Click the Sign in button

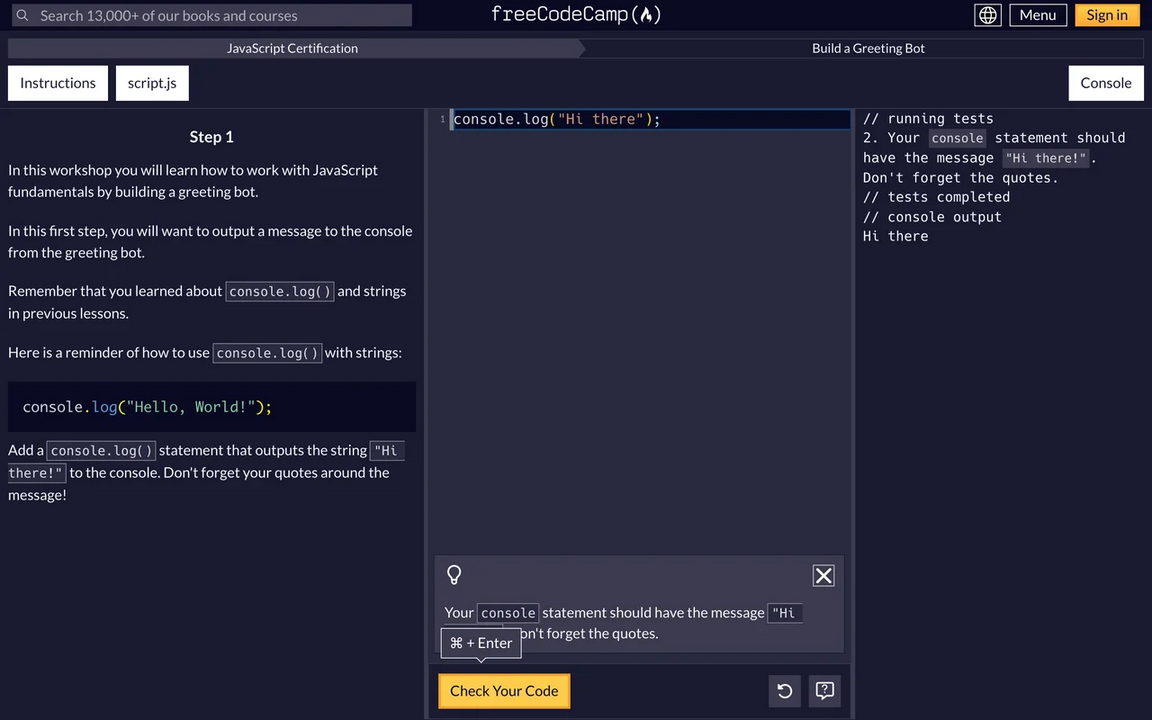coord(1107,15)
